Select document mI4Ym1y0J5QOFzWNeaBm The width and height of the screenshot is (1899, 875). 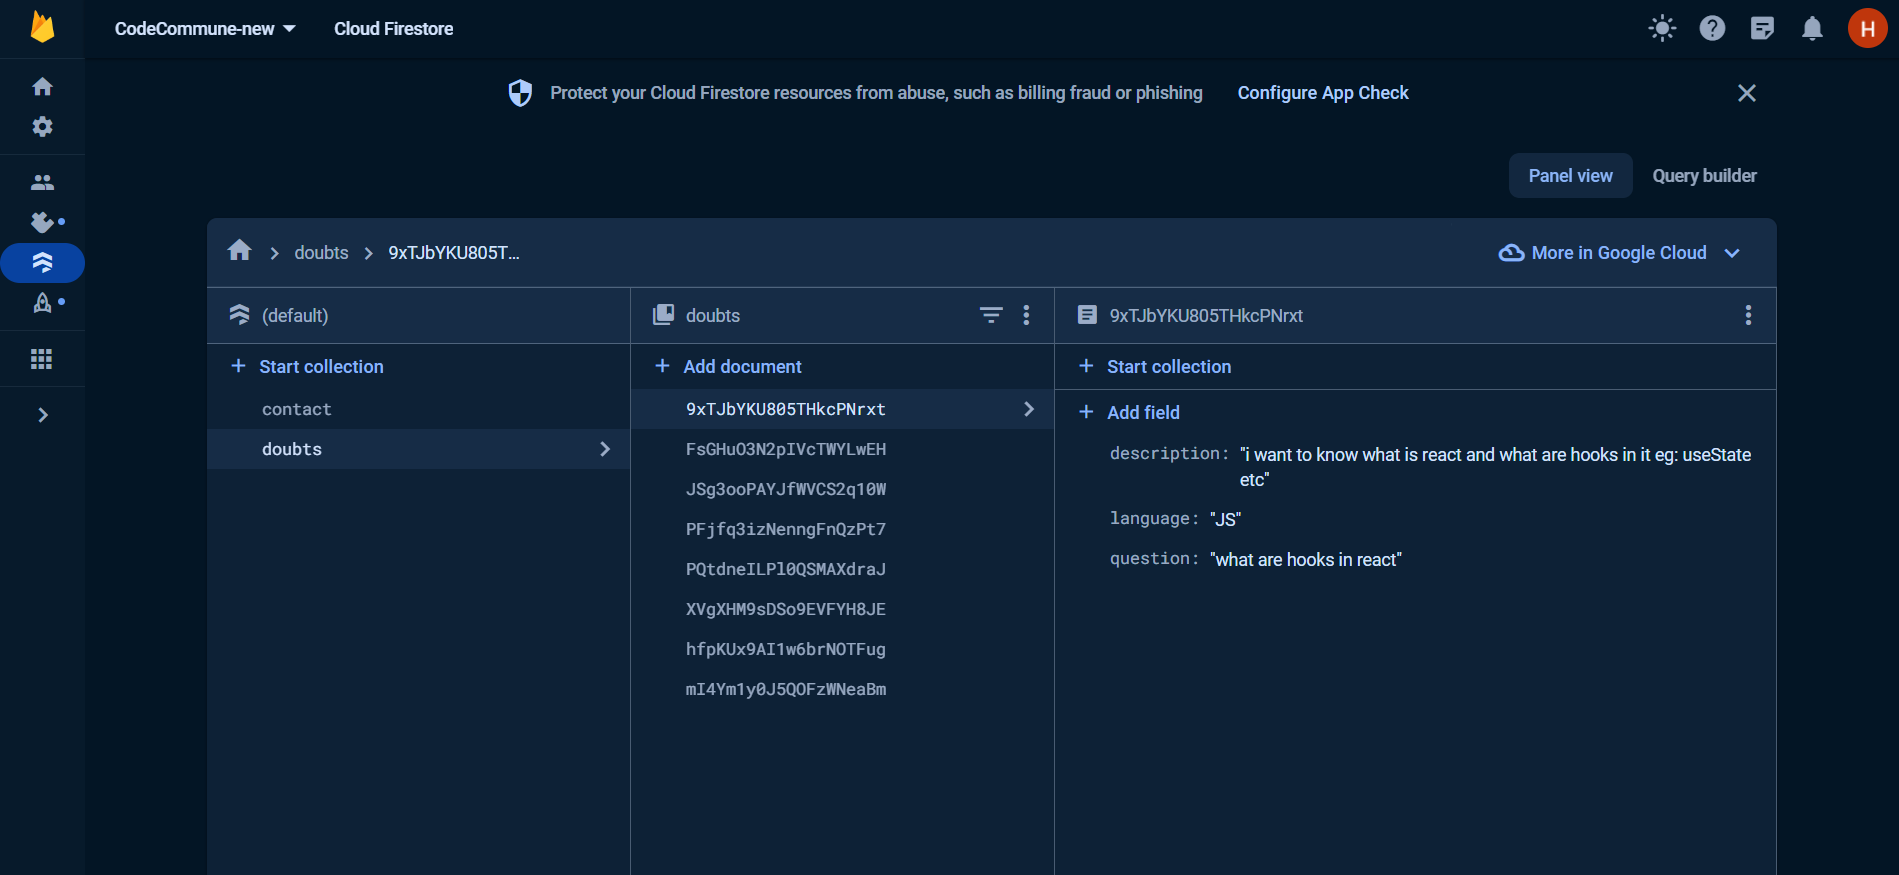pos(842,689)
